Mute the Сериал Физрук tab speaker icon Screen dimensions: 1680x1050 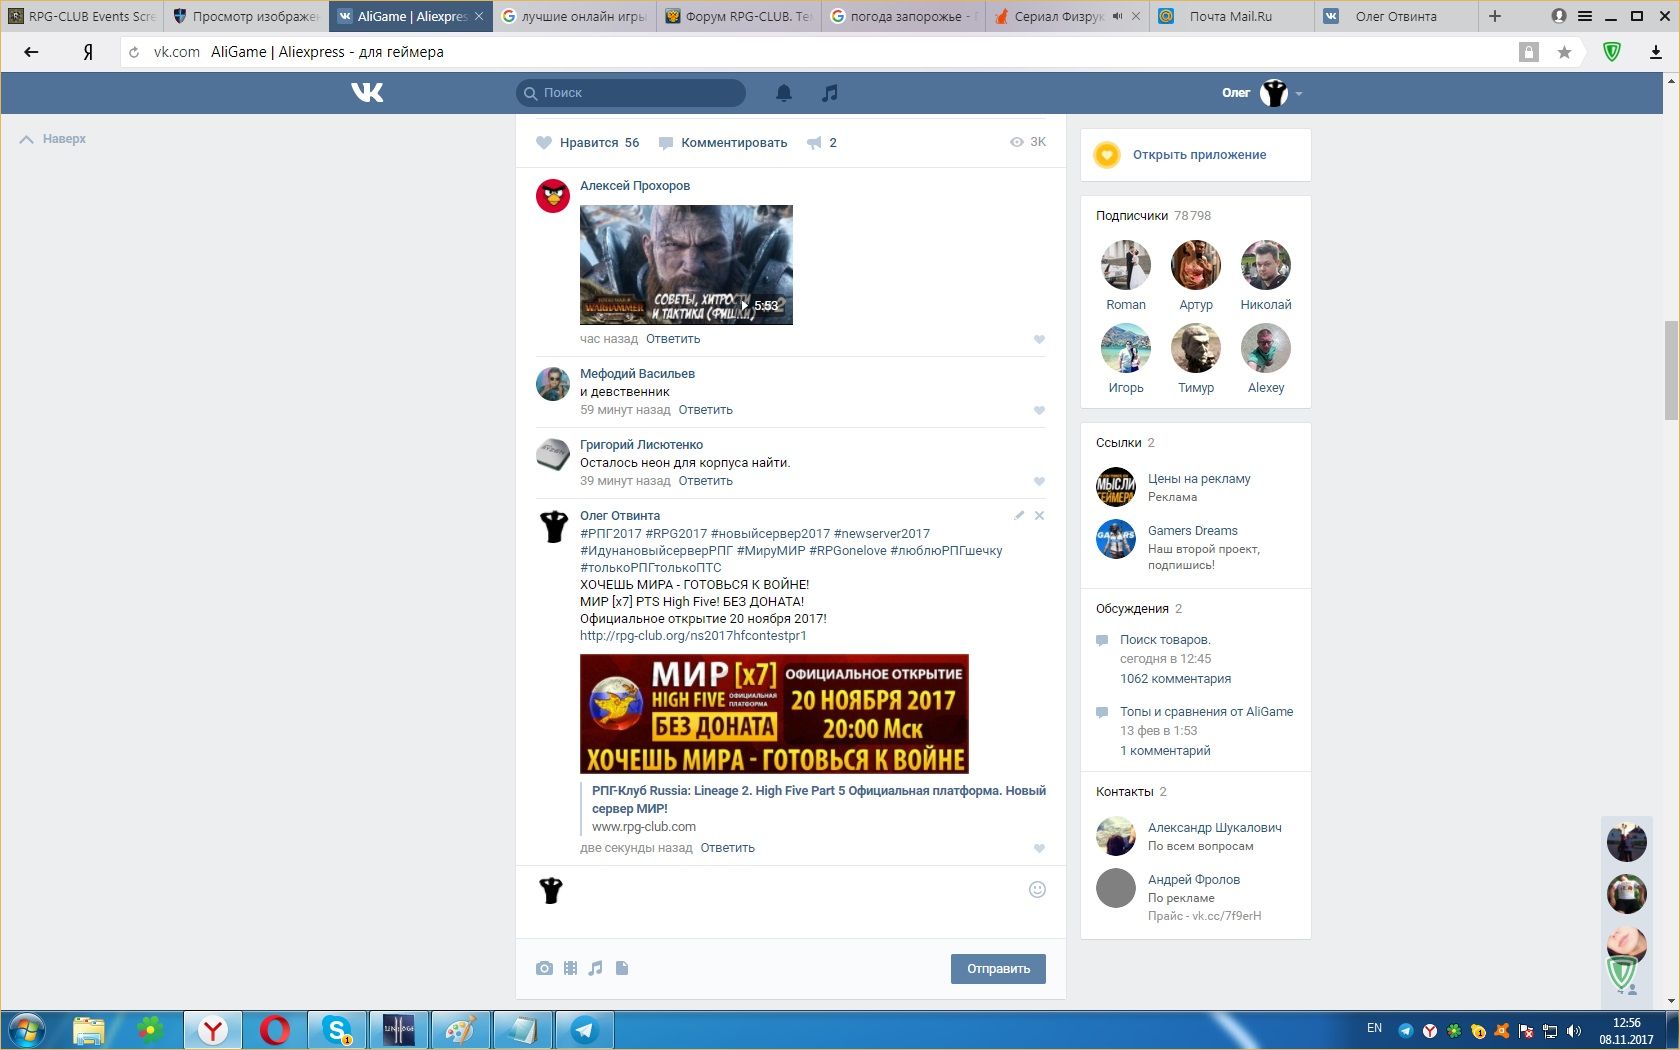(x=1118, y=16)
